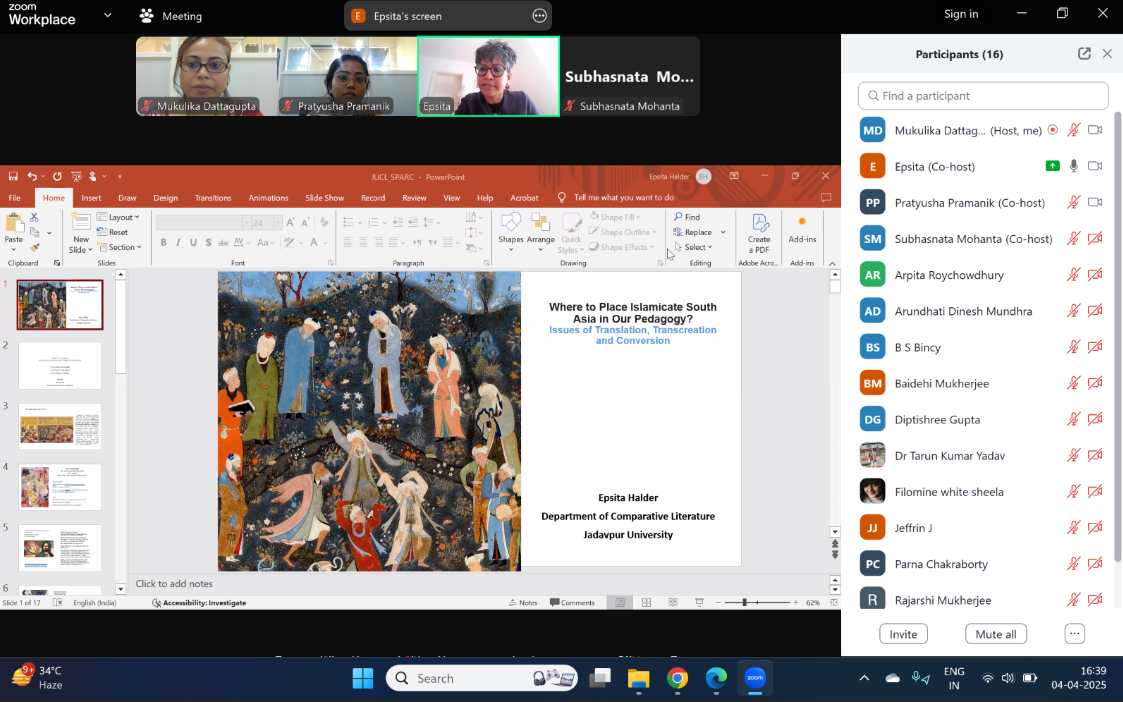Viewport: 1123px width, 702px height.
Task: Open the Slide Show ribbon tab
Action: (x=324, y=198)
